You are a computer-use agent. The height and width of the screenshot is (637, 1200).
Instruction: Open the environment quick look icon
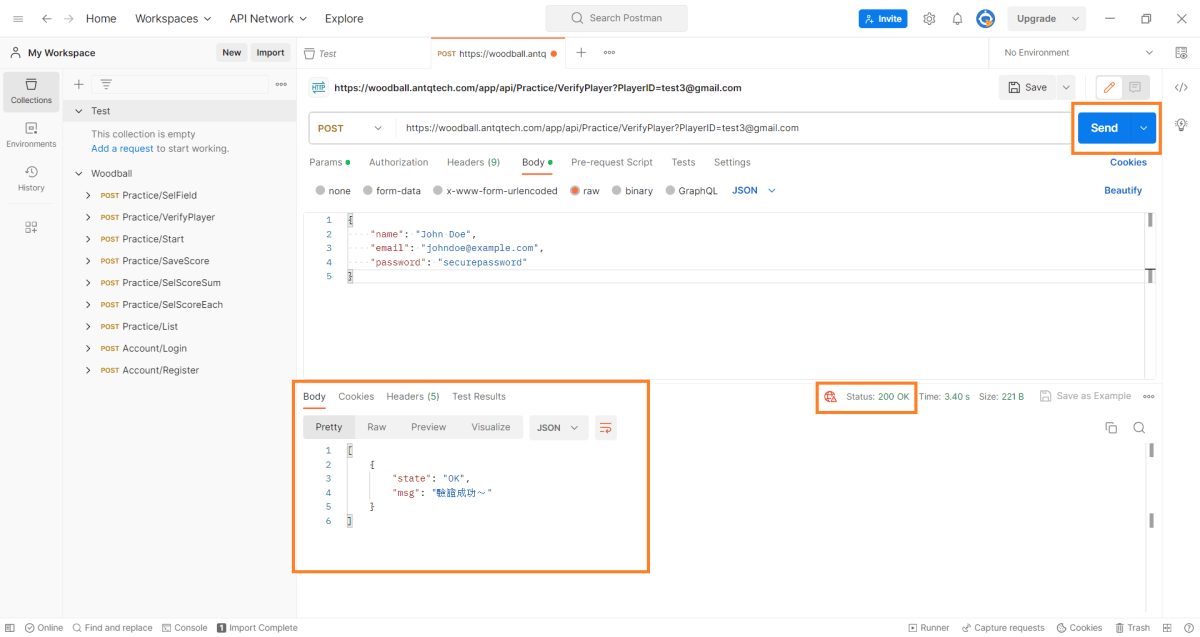[x=1181, y=52]
